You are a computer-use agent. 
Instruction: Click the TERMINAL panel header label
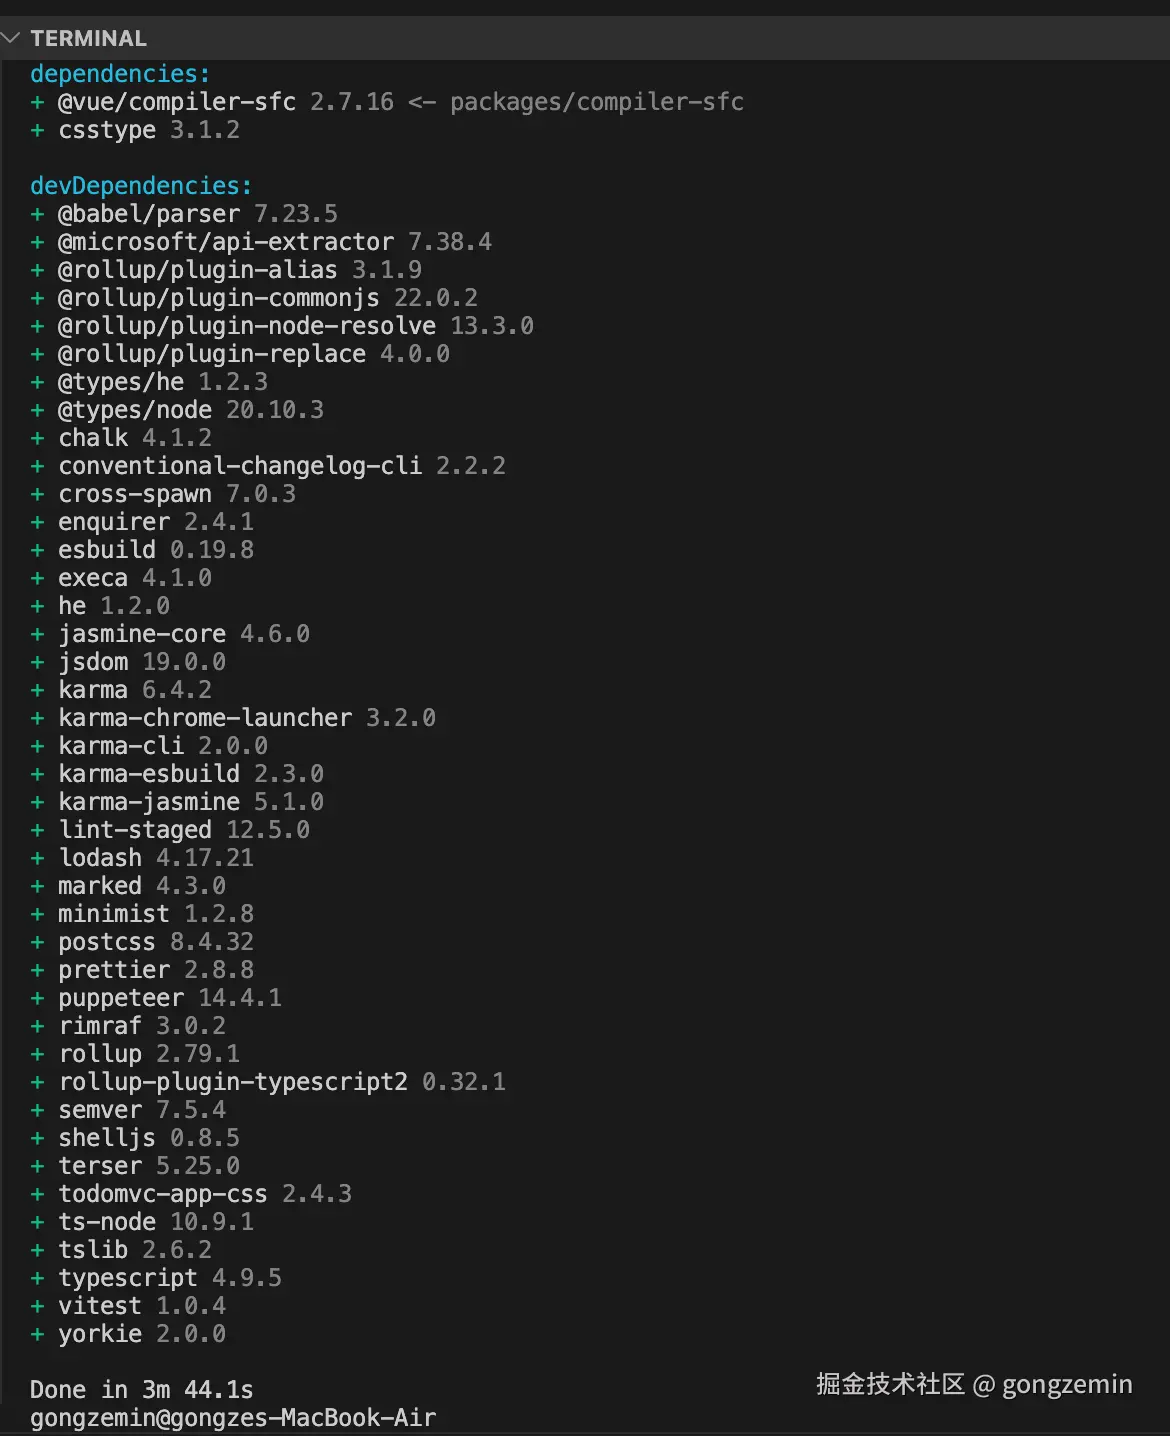tap(88, 38)
